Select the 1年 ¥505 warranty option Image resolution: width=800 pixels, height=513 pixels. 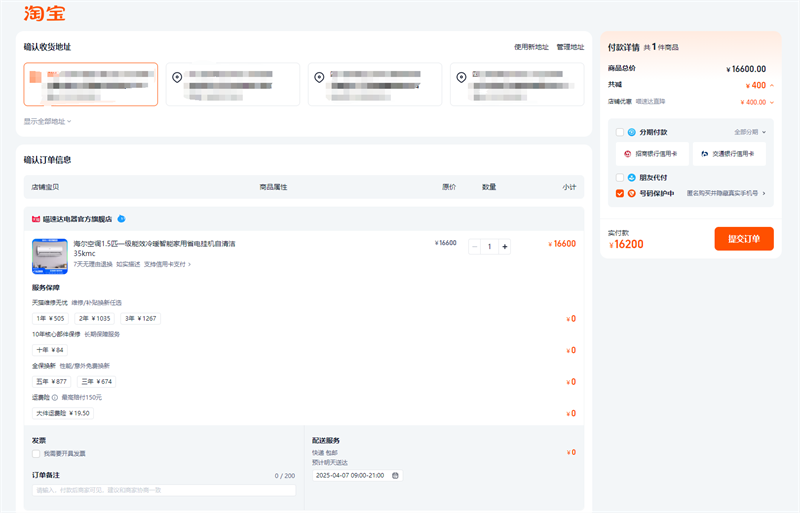50,318
